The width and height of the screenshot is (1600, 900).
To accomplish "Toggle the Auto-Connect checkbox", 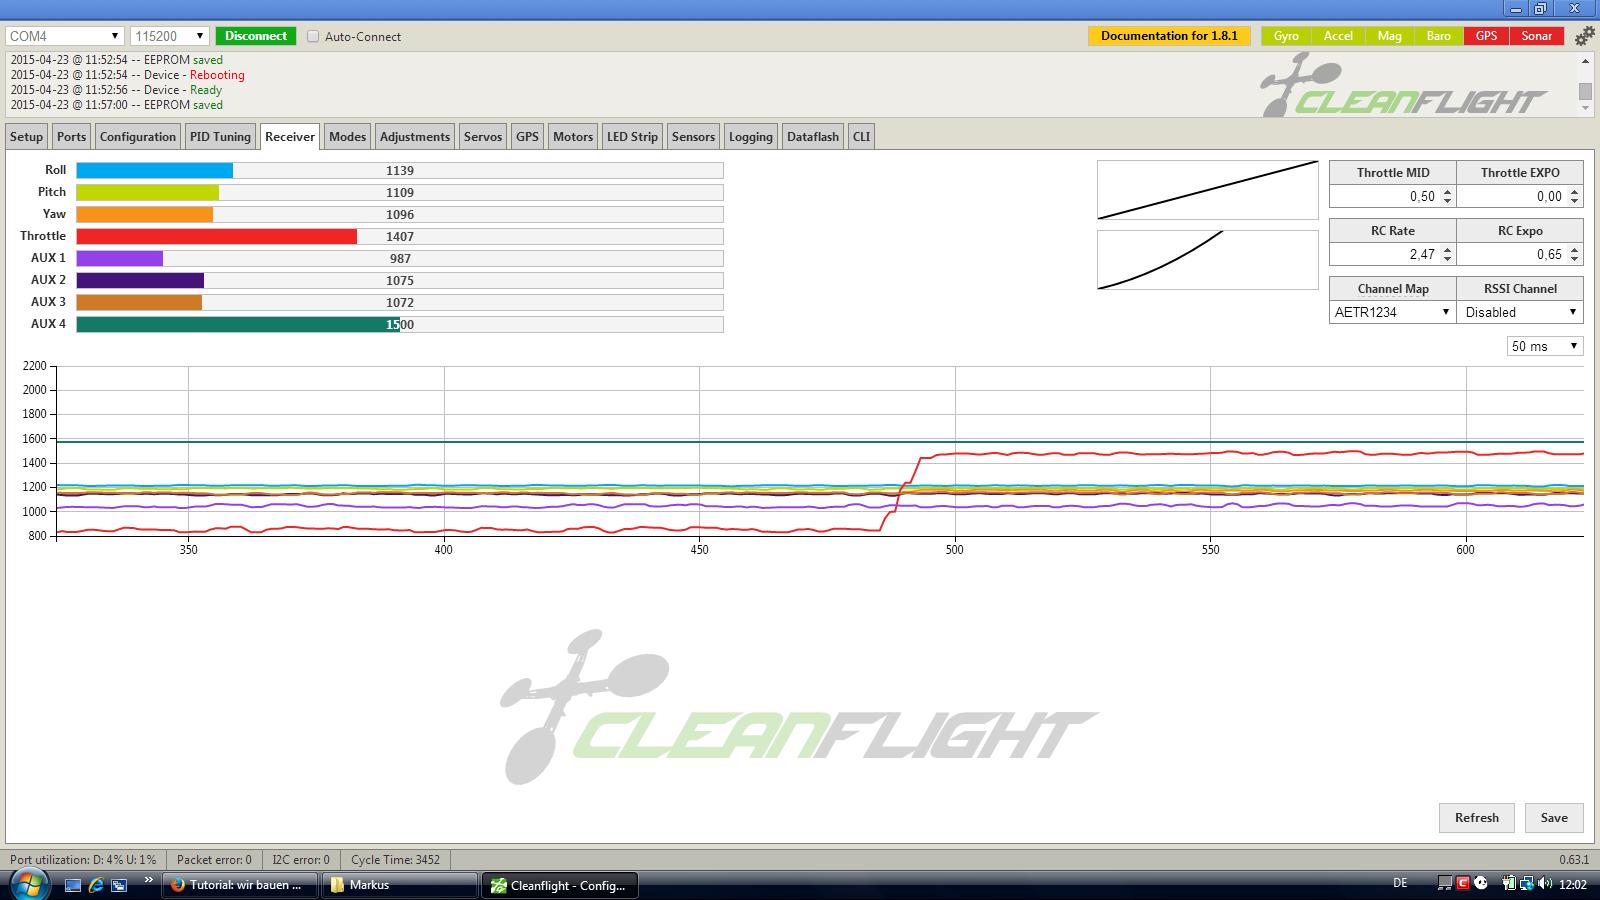I will (x=313, y=36).
